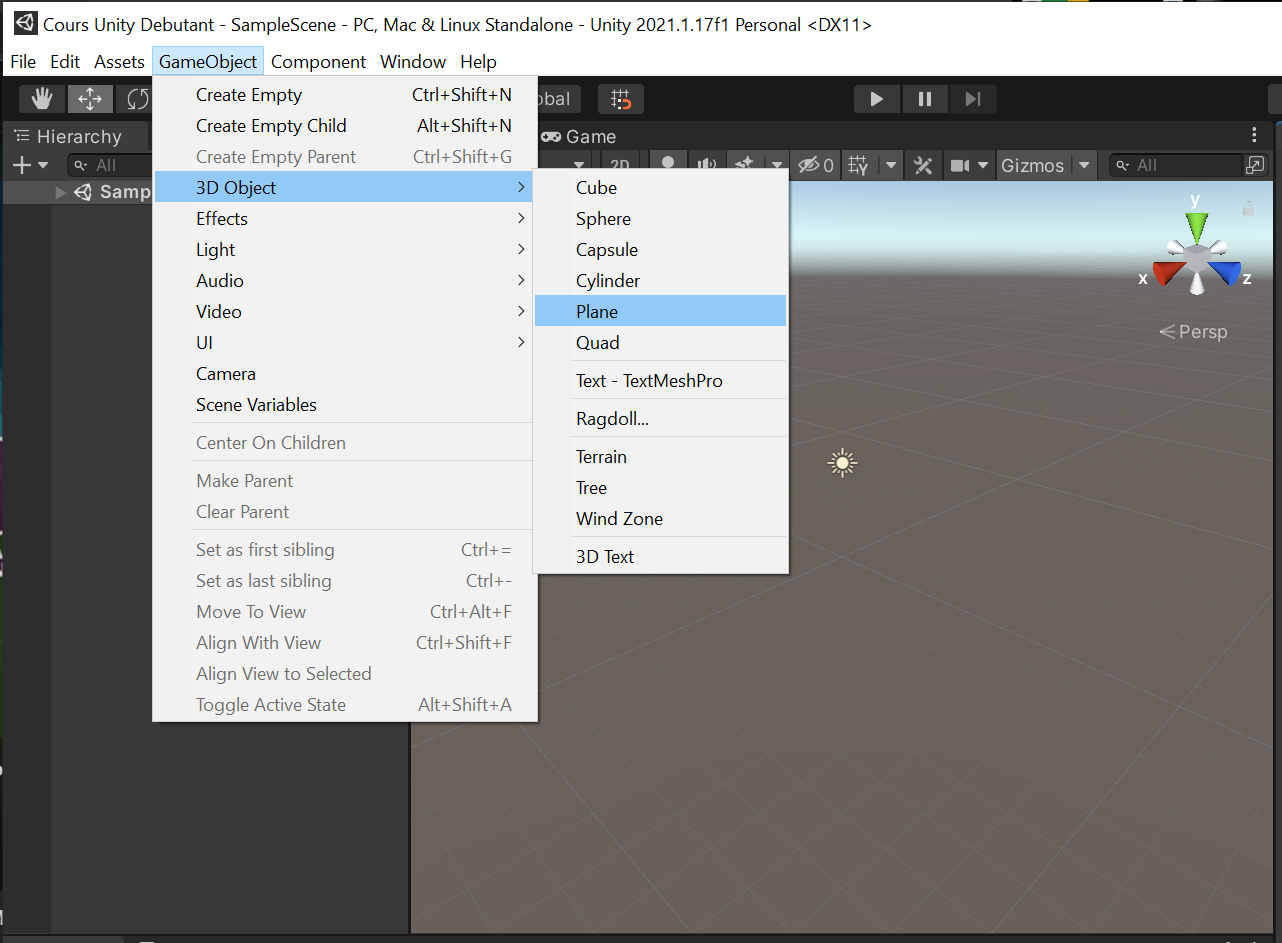This screenshot has width=1282, height=943.
Task: Choose Create Empty menu entry
Action: point(345,95)
